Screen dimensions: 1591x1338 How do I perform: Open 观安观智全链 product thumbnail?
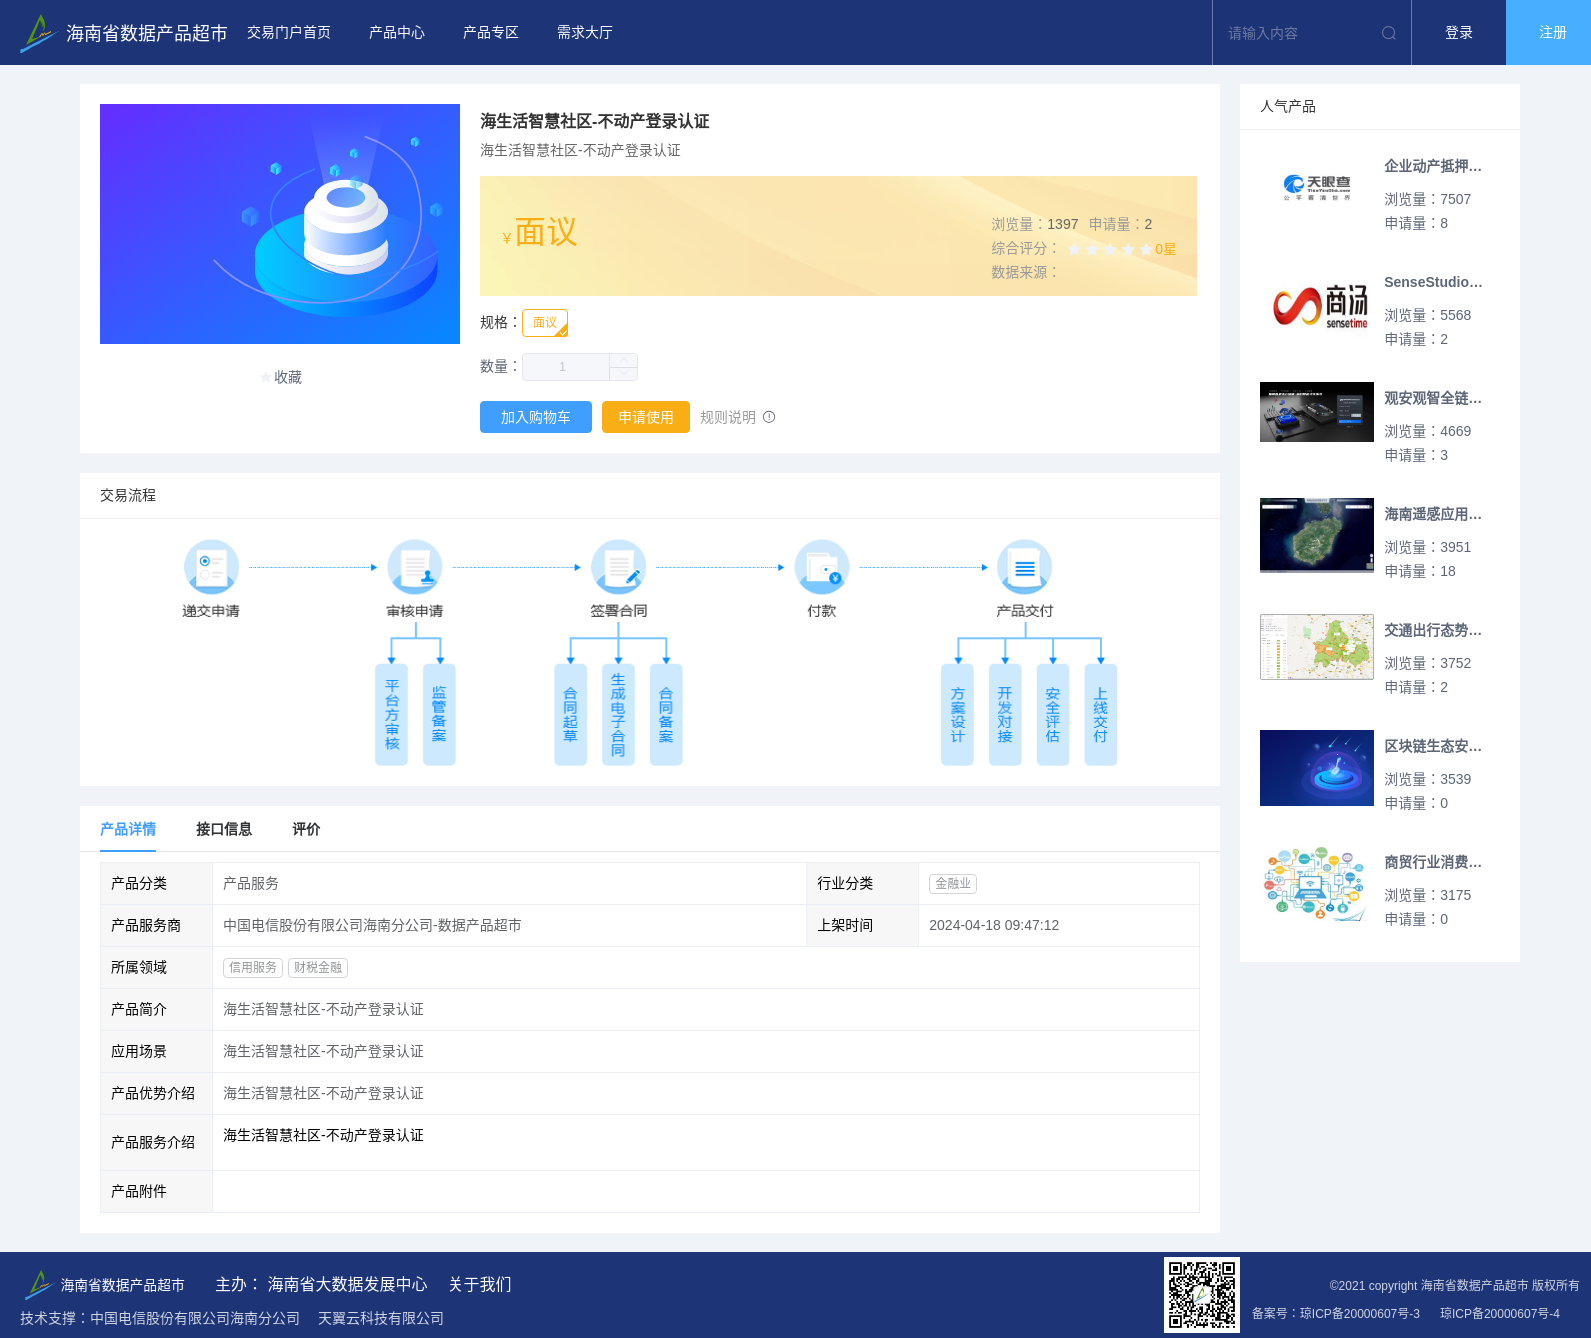1317,412
